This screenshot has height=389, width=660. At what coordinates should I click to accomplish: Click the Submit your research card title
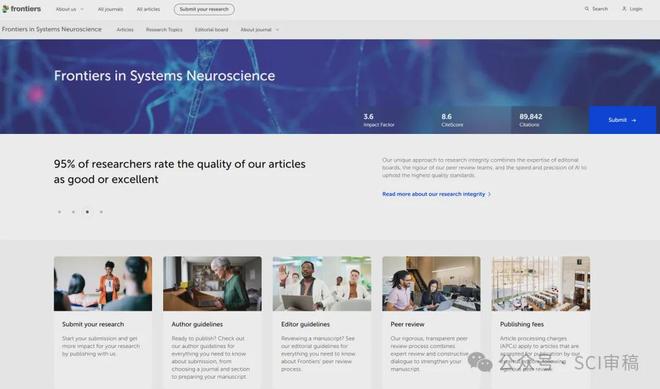point(93,324)
